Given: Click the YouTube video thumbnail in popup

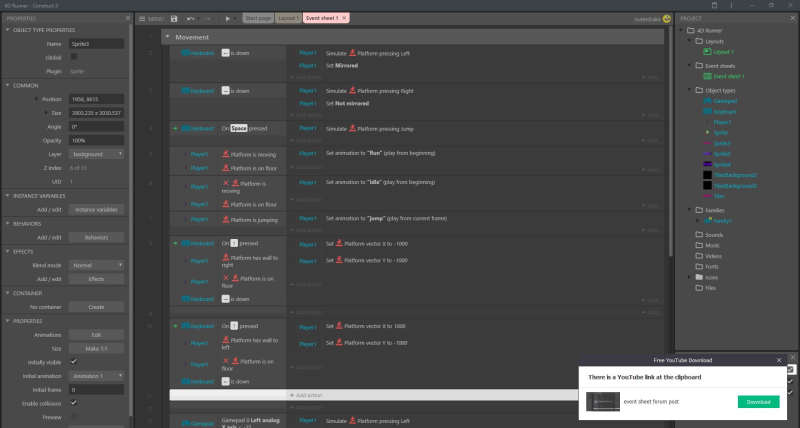Looking at the screenshot, I should pos(603,401).
